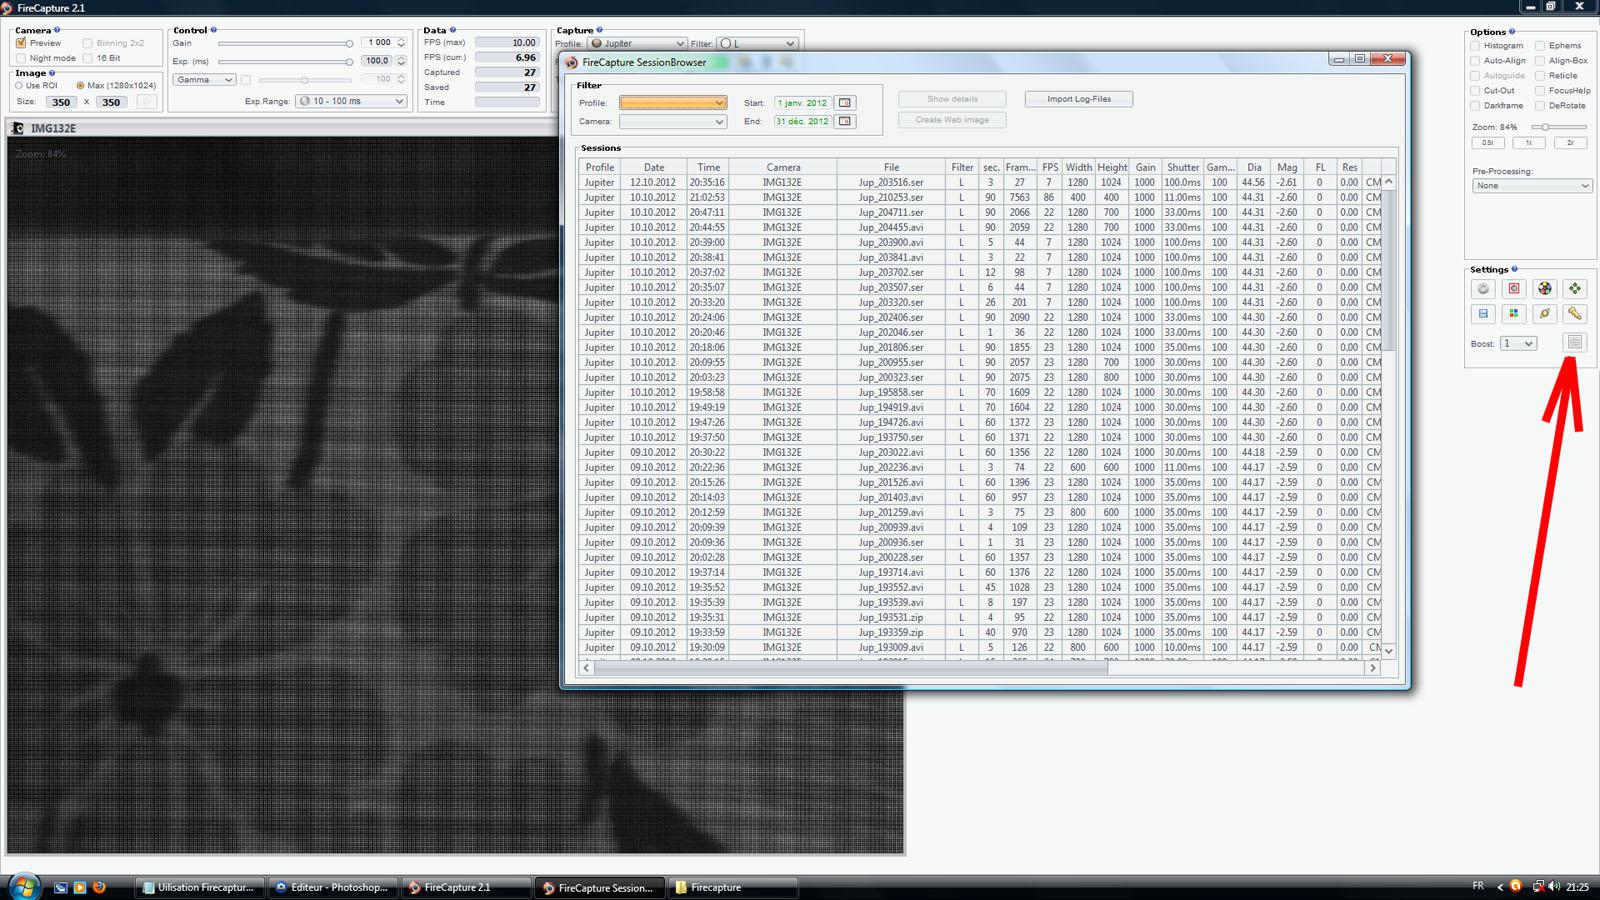Enable the Auto-Align option
Image resolution: width=1600 pixels, height=900 pixels.
tap(1475, 61)
